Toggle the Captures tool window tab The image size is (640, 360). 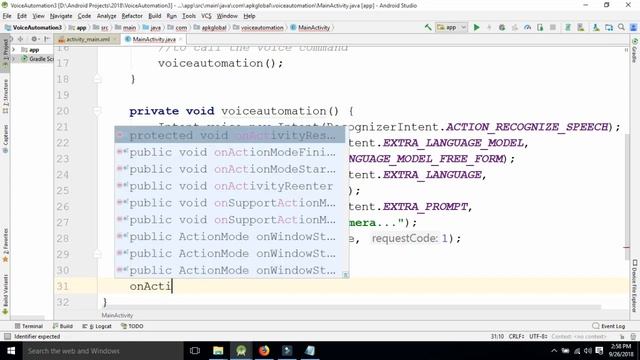[5, 139]
